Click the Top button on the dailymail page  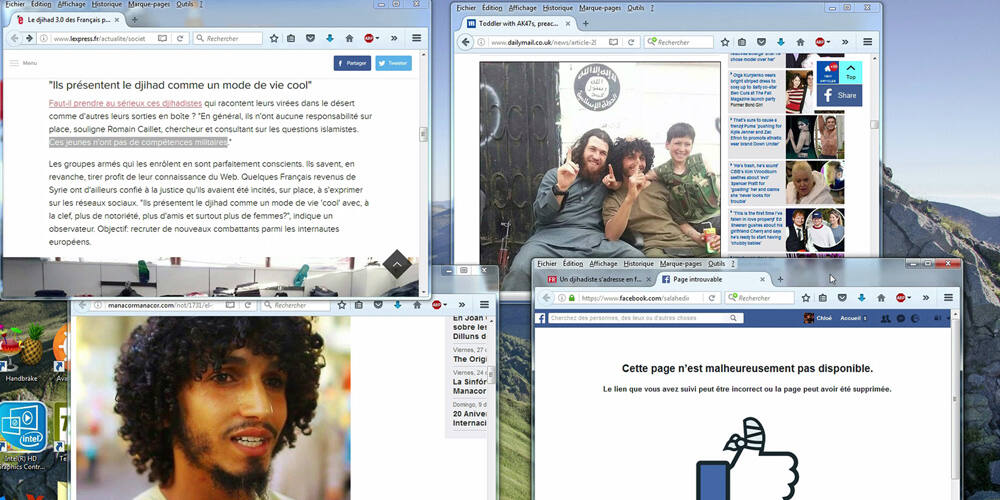click(x=850, y=72)
